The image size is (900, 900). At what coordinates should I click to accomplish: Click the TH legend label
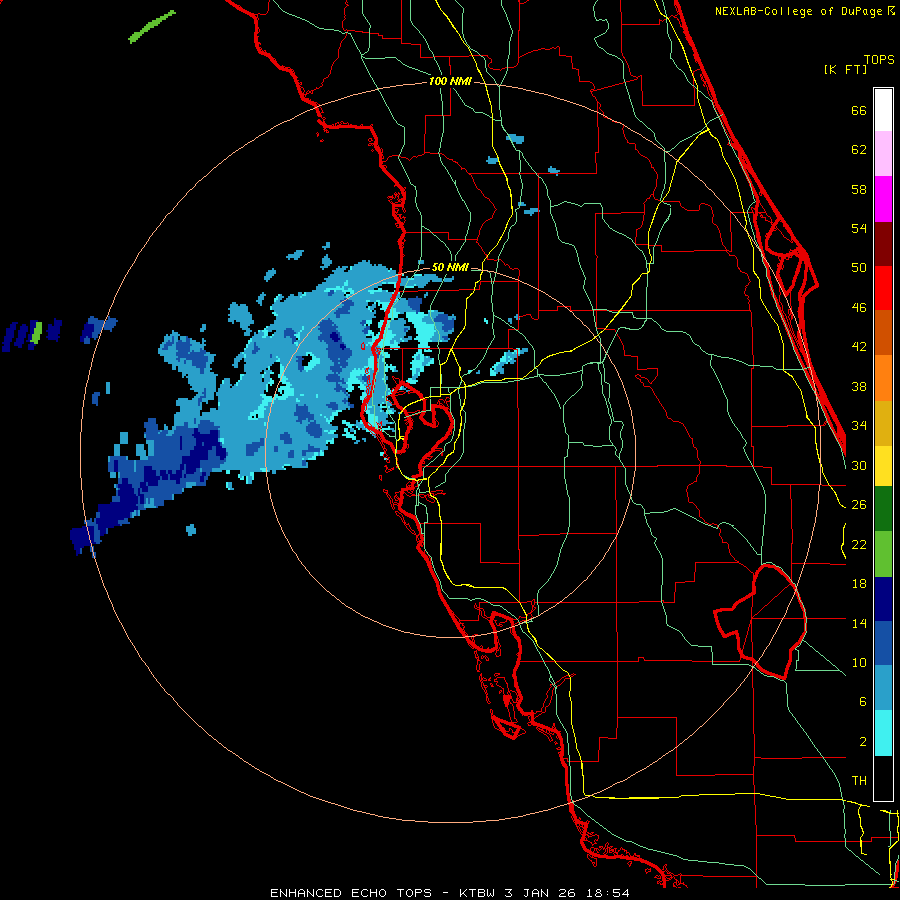(859, 781)
